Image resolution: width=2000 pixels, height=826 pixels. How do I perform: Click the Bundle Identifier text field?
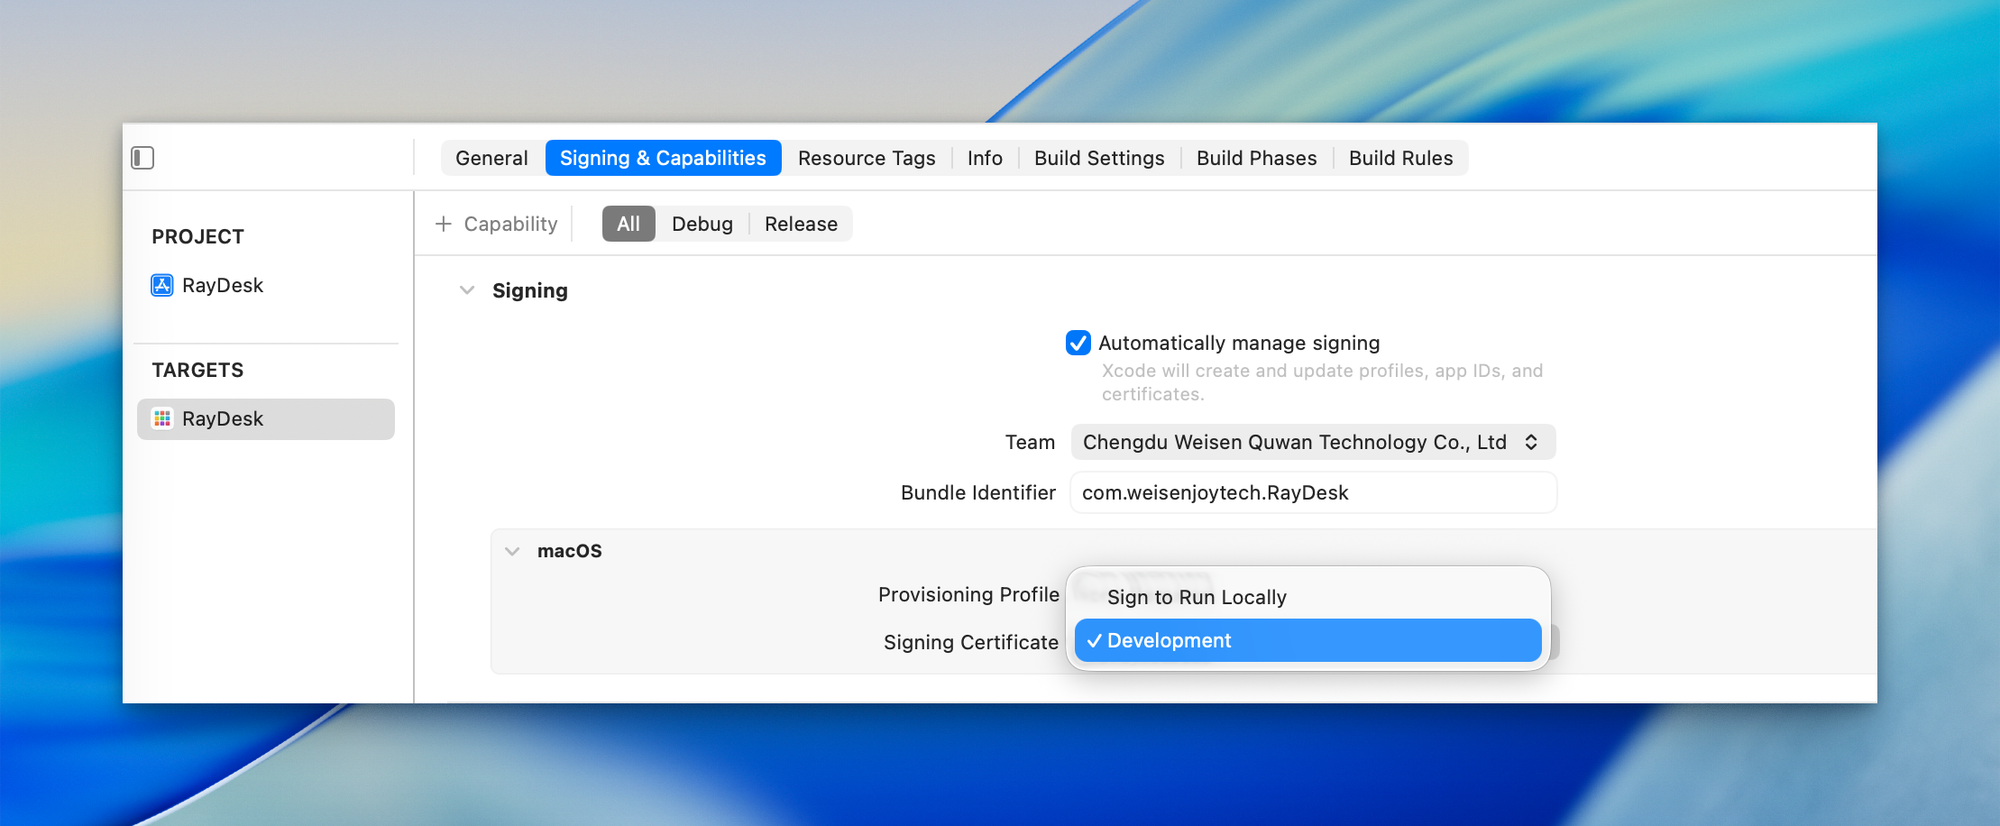pos(1312,493)
